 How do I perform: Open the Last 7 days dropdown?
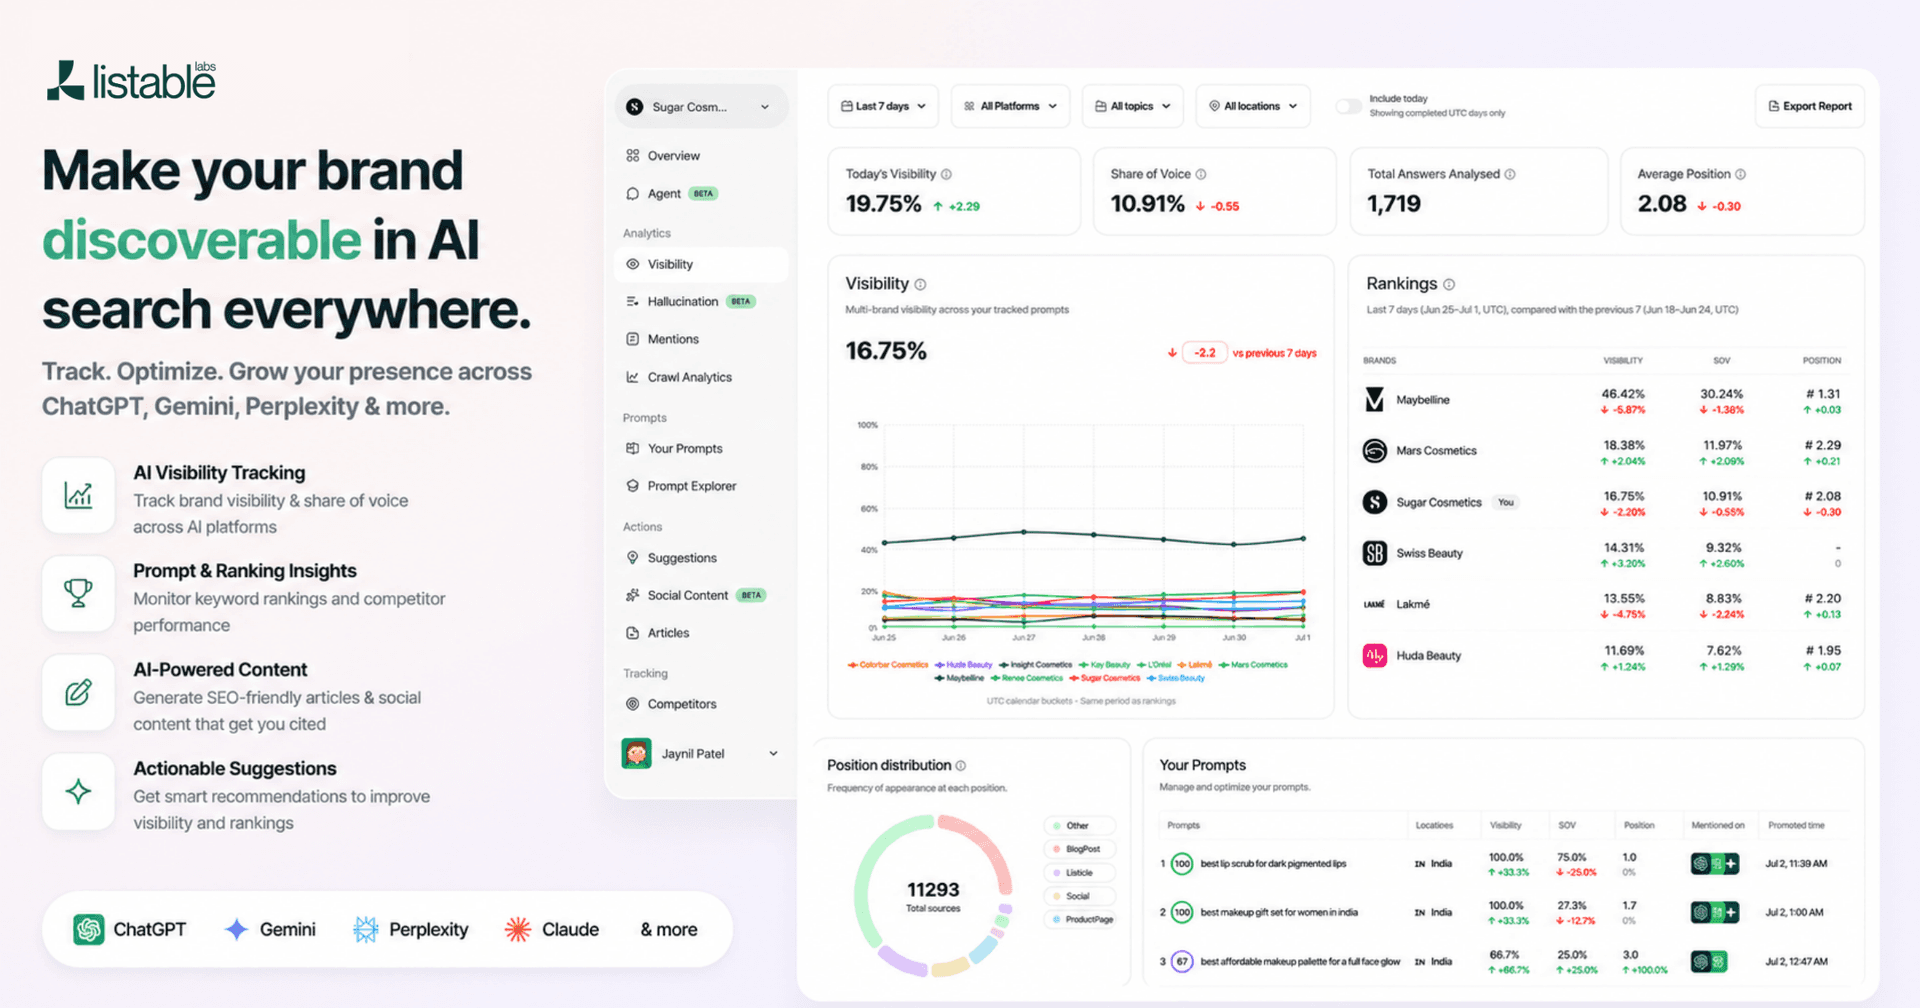click(x=883, y=106)
